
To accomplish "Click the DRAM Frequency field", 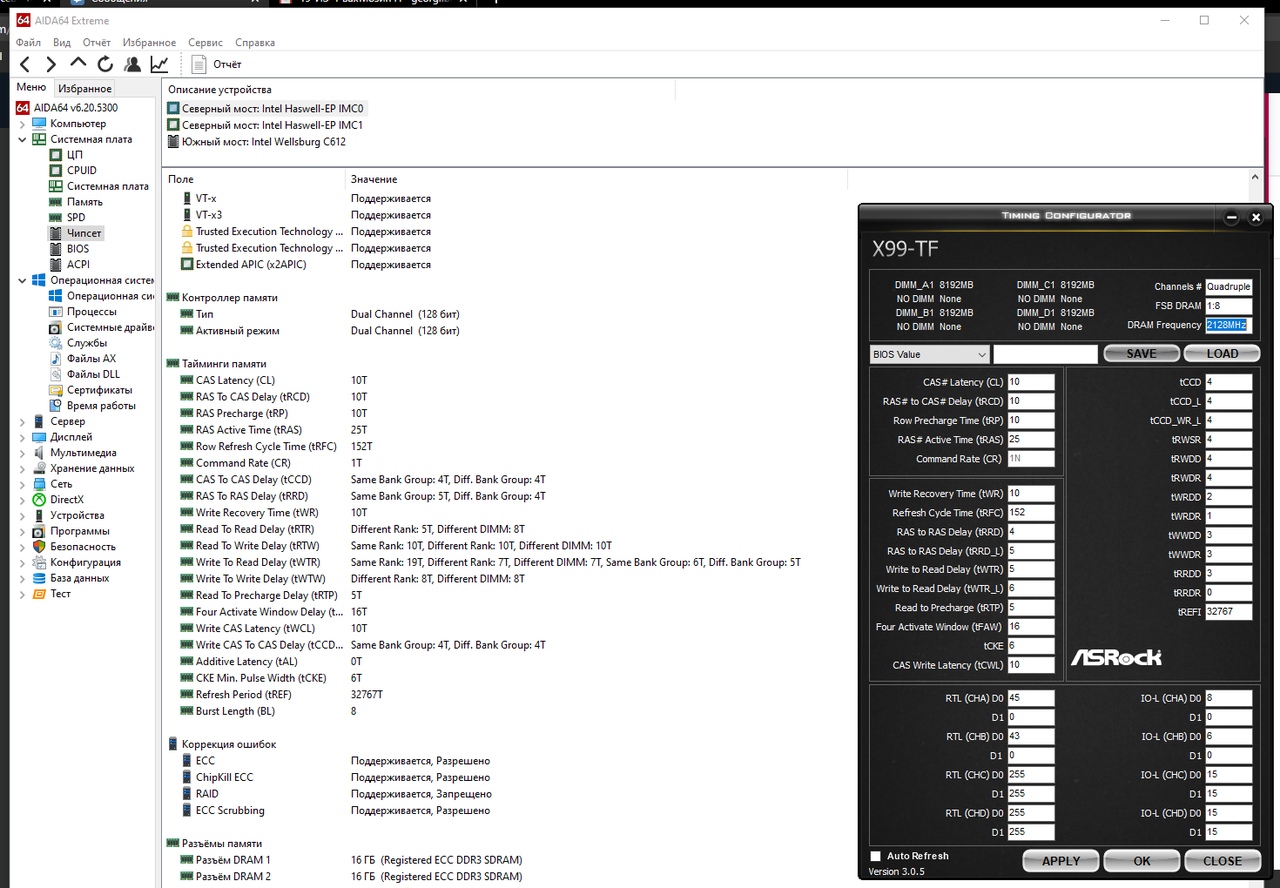I will [1228, 325].
